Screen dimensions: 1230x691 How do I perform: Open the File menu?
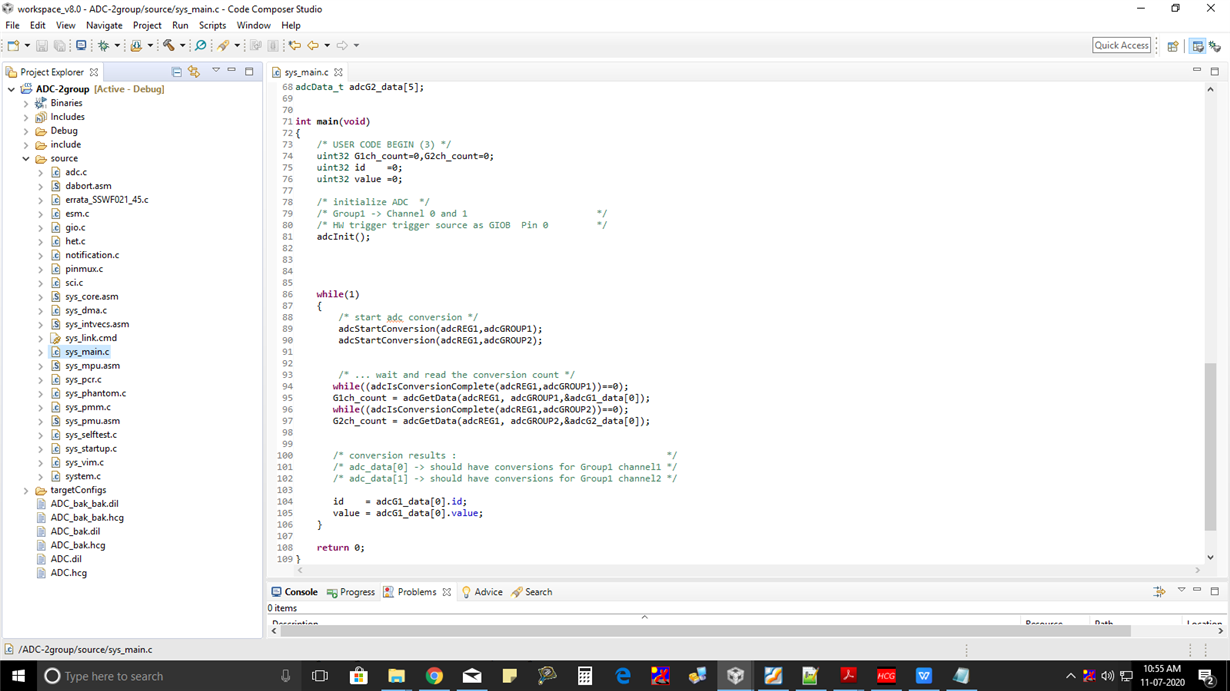pyautogui.click(x=12, y=25)
